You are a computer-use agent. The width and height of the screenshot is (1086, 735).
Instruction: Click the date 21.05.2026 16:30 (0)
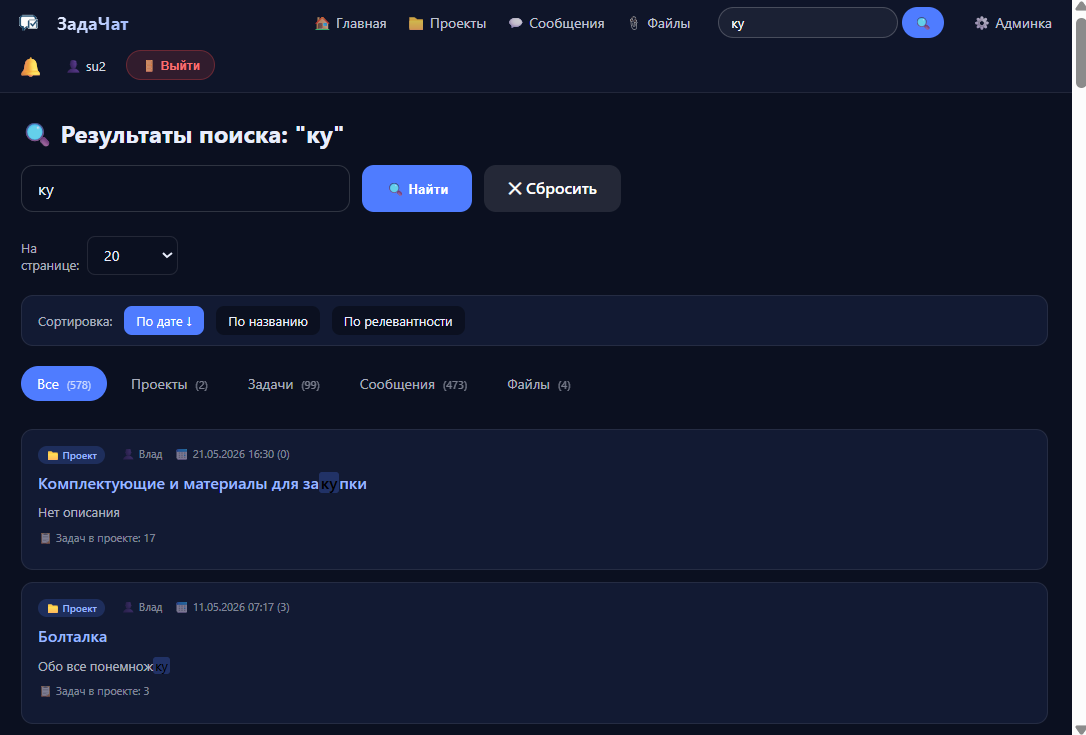click(x=241, y=454)
